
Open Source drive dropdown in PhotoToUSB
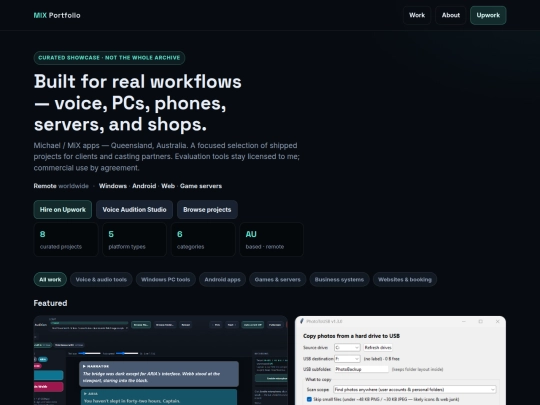(x=347, y=347)
